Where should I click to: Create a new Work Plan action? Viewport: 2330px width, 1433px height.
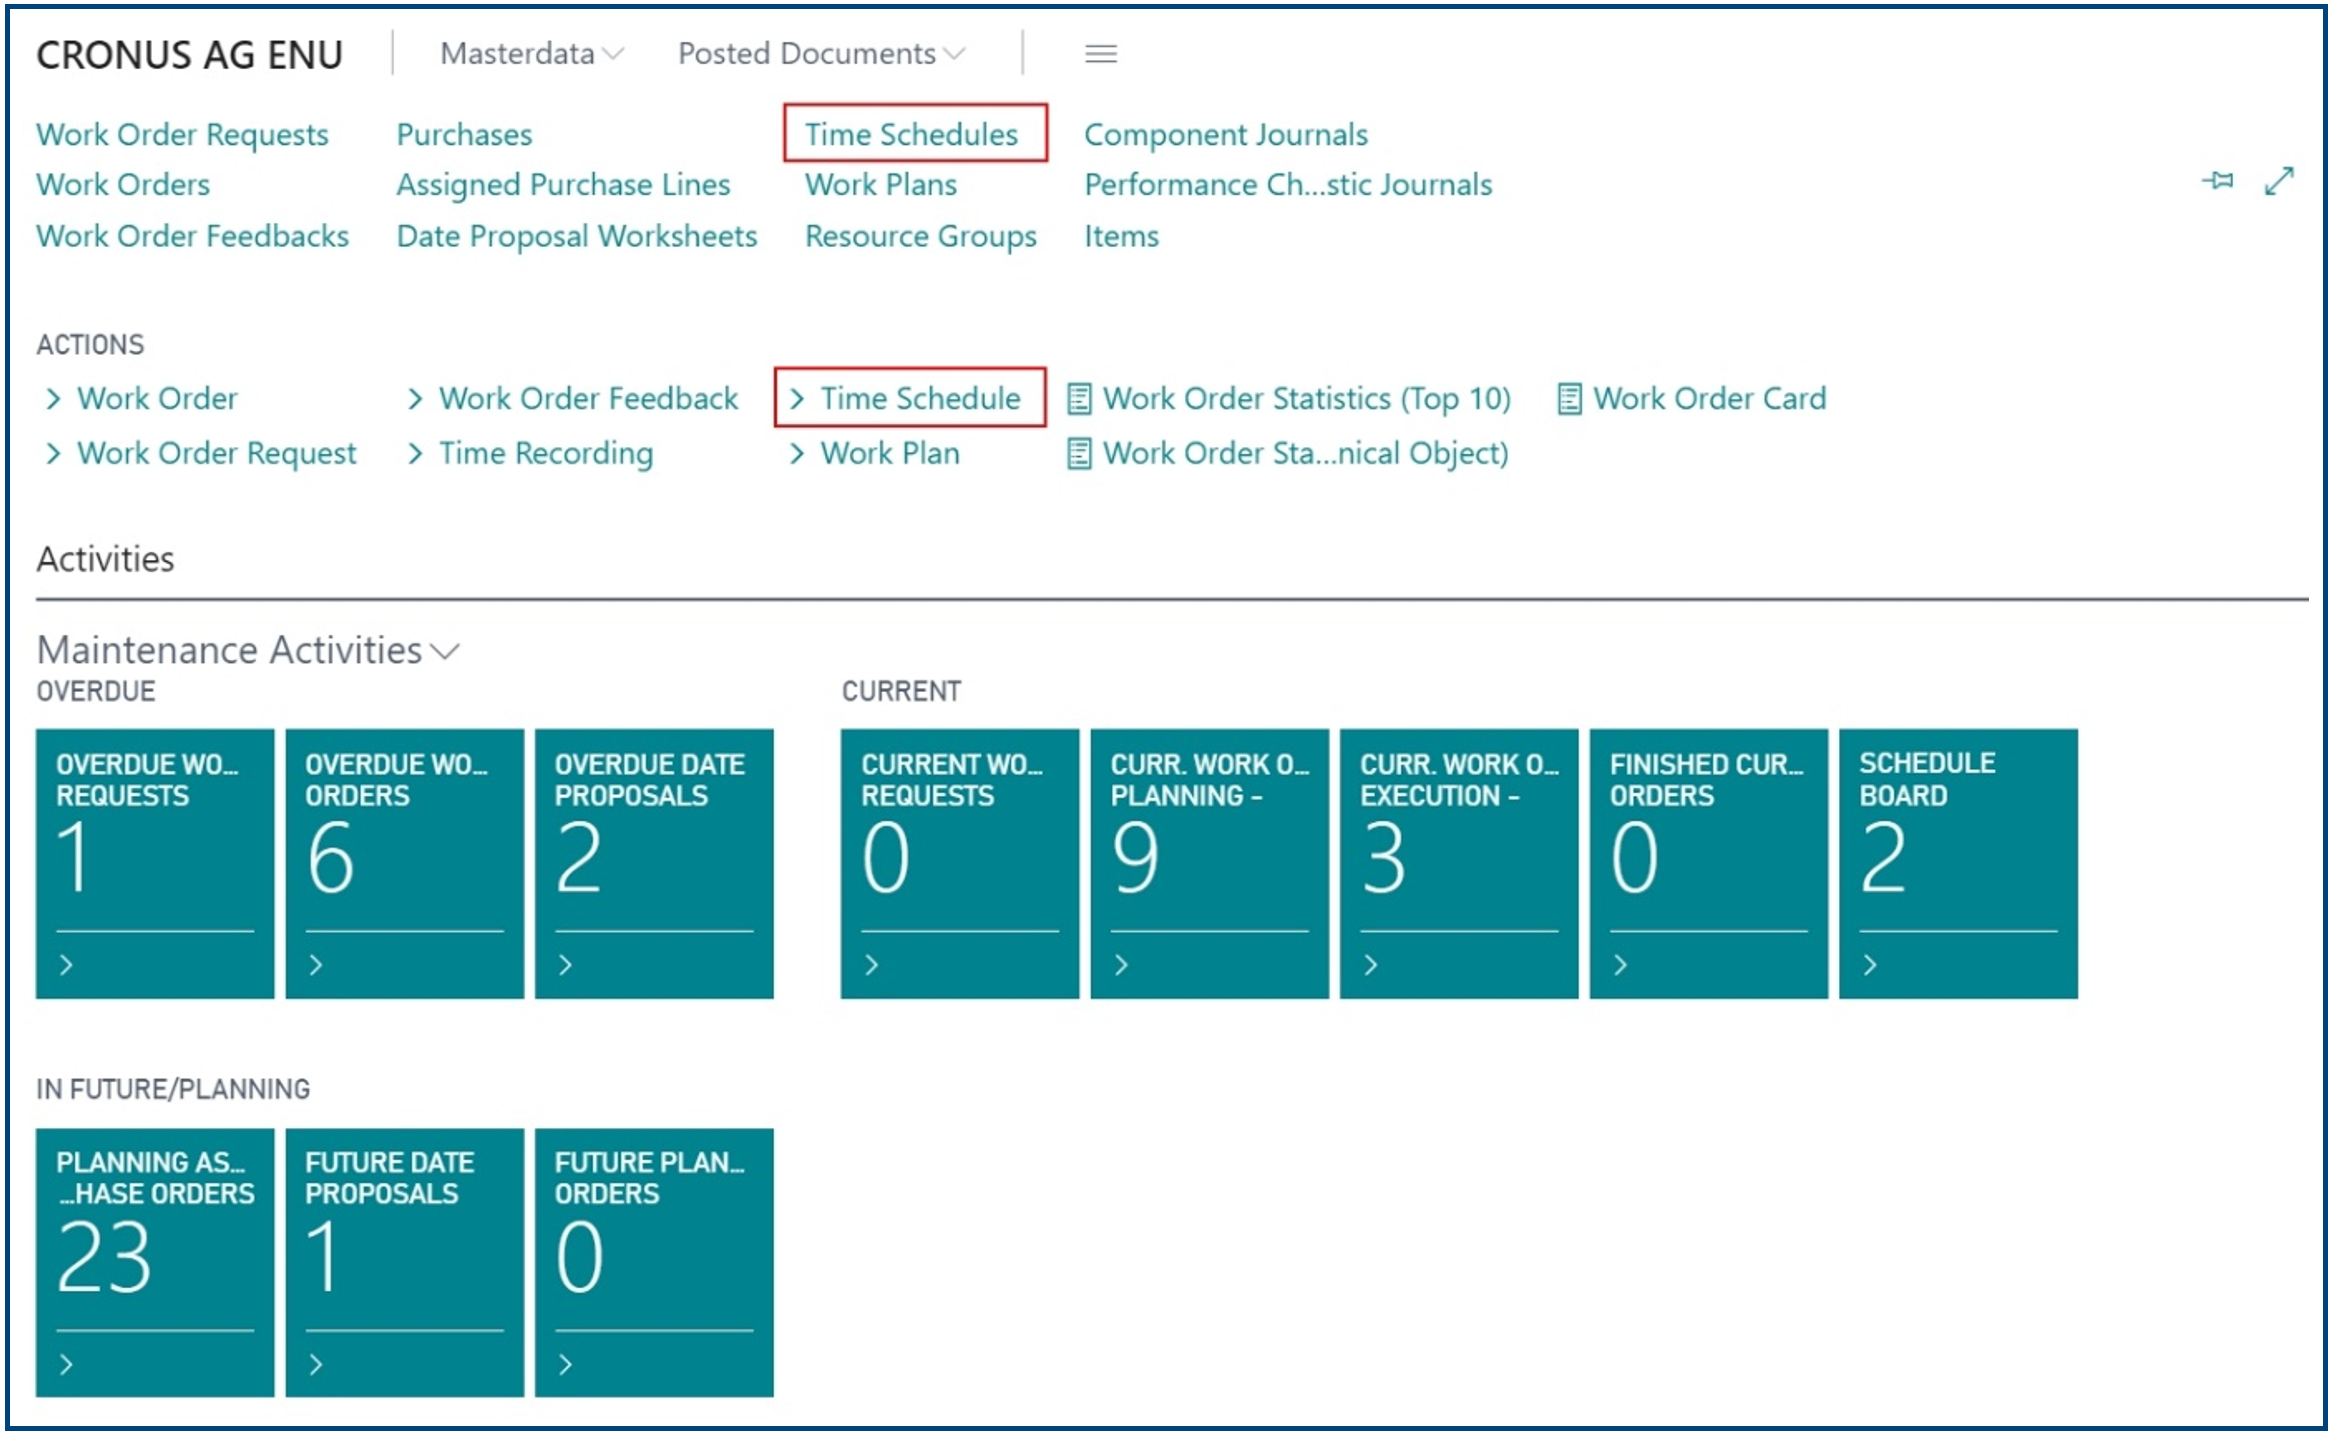(875, 454)
